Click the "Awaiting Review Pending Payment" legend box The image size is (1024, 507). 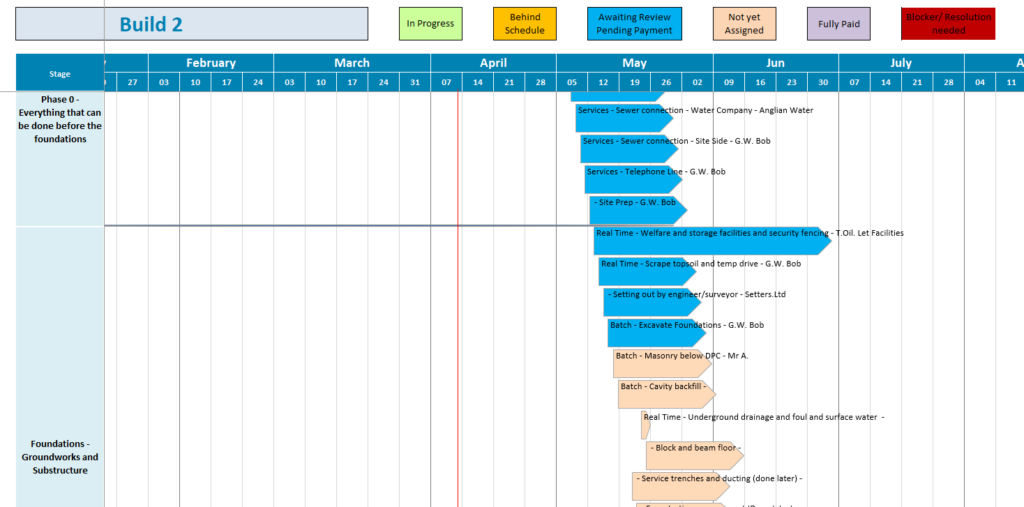point(634,24)
